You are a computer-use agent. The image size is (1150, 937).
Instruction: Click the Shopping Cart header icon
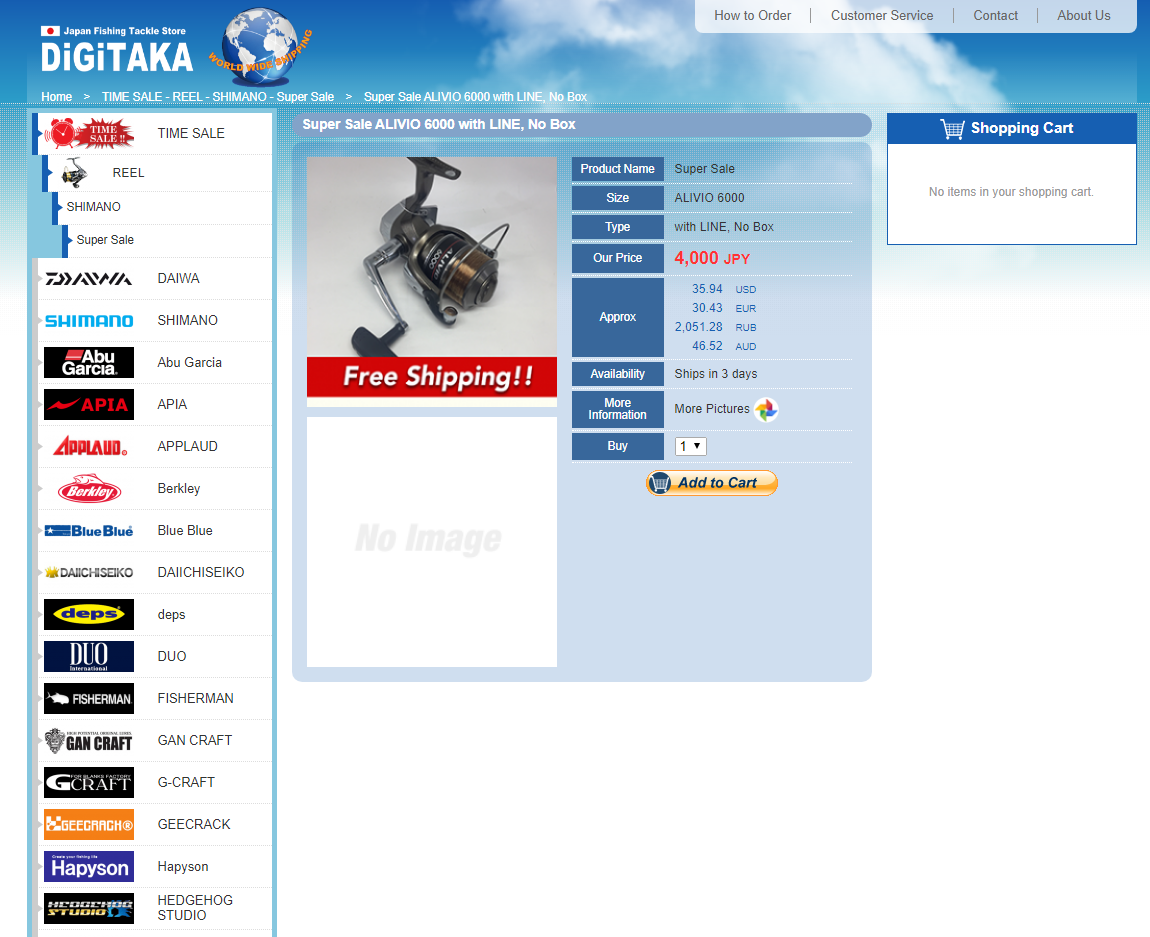952,129
